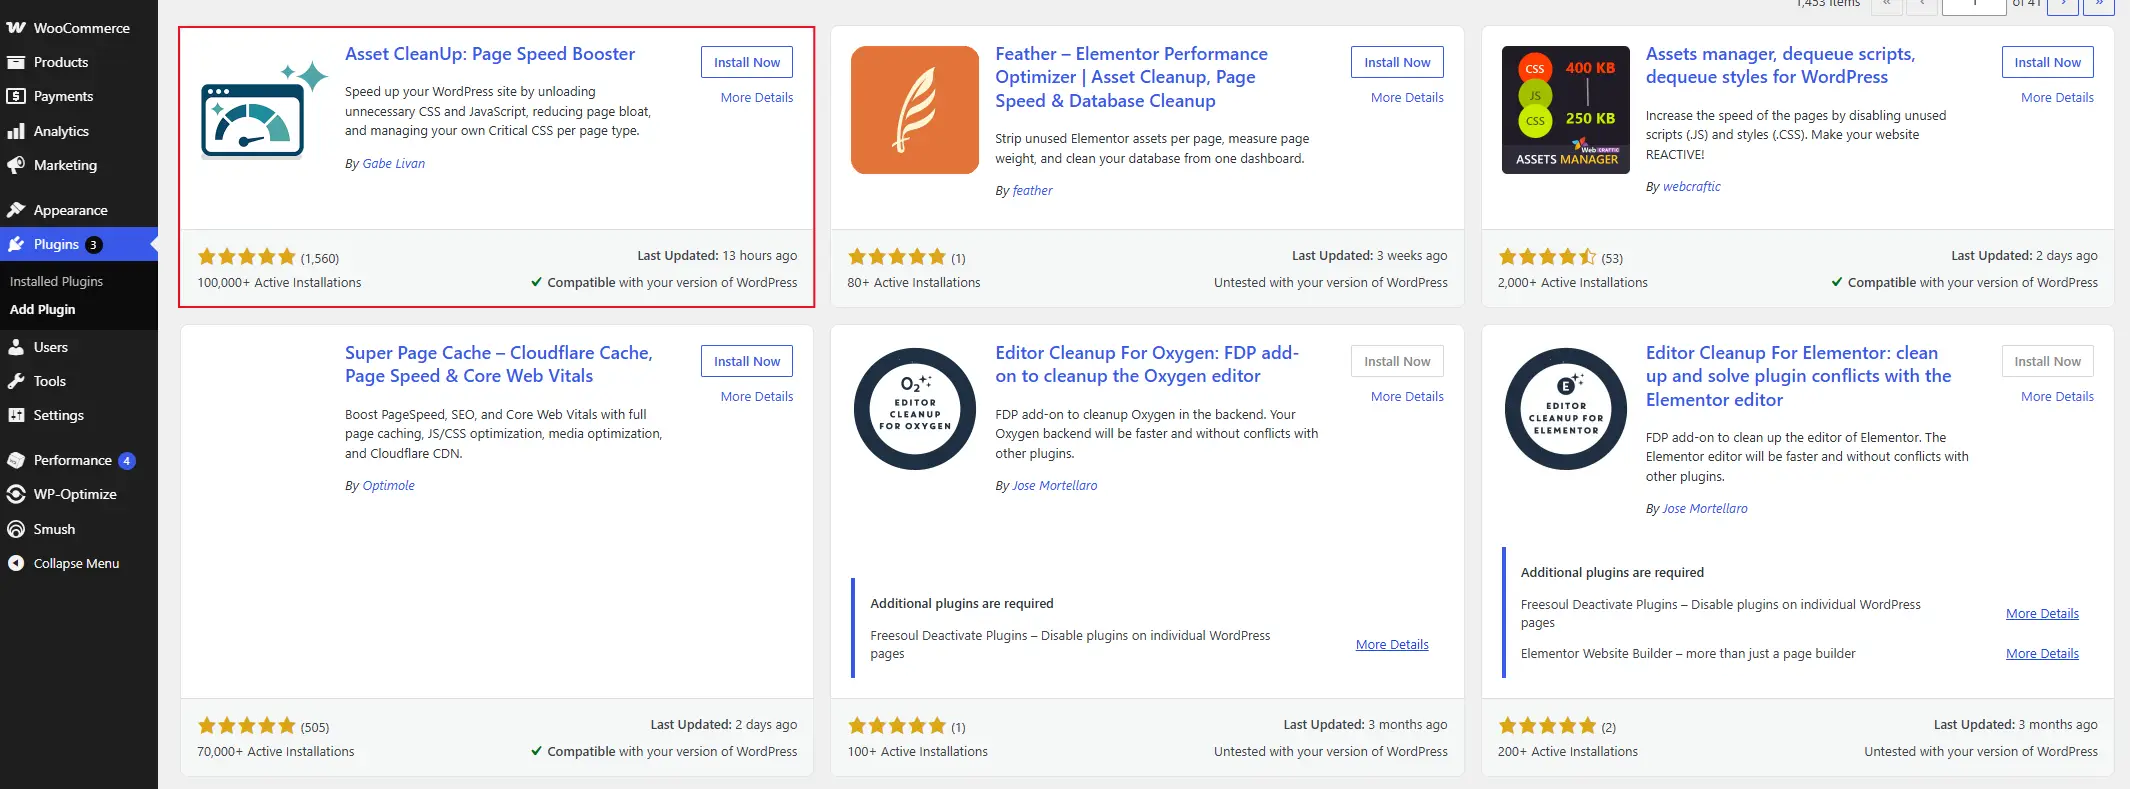Click the Feather plugin orange thumbnail

(915, 110)
